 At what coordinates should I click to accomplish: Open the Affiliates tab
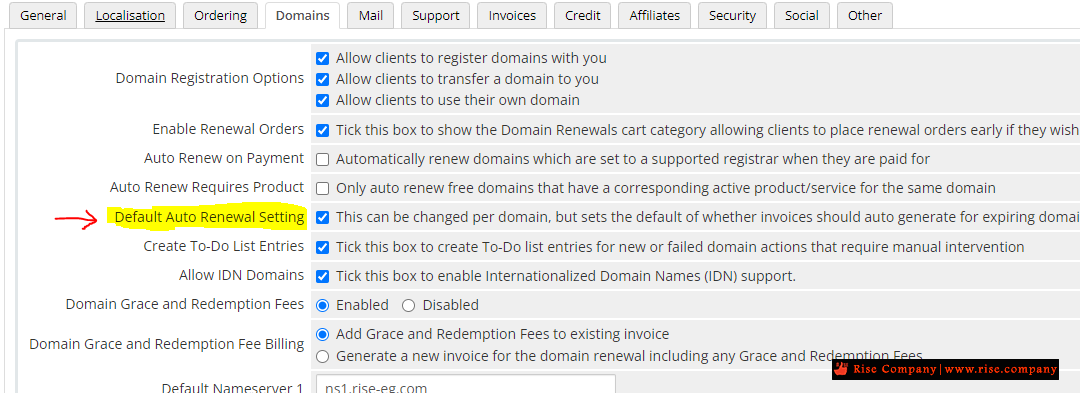pos(654,15)
